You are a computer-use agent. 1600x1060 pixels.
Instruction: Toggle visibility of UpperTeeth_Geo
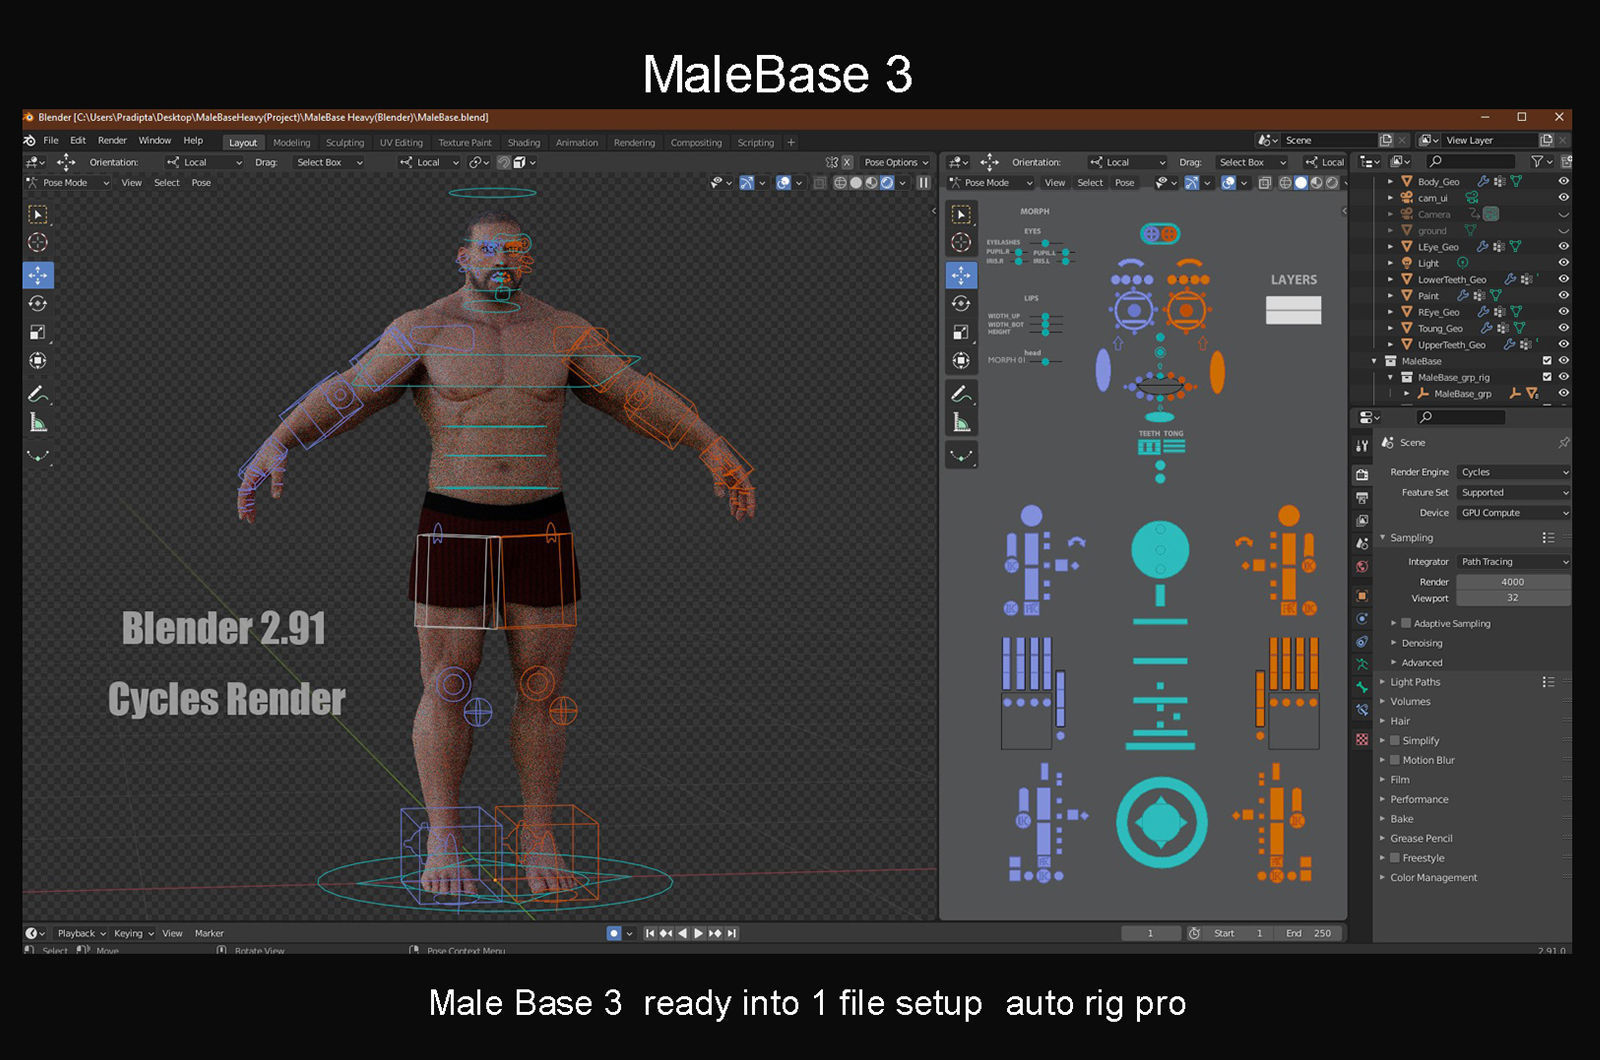[1563, 344]
